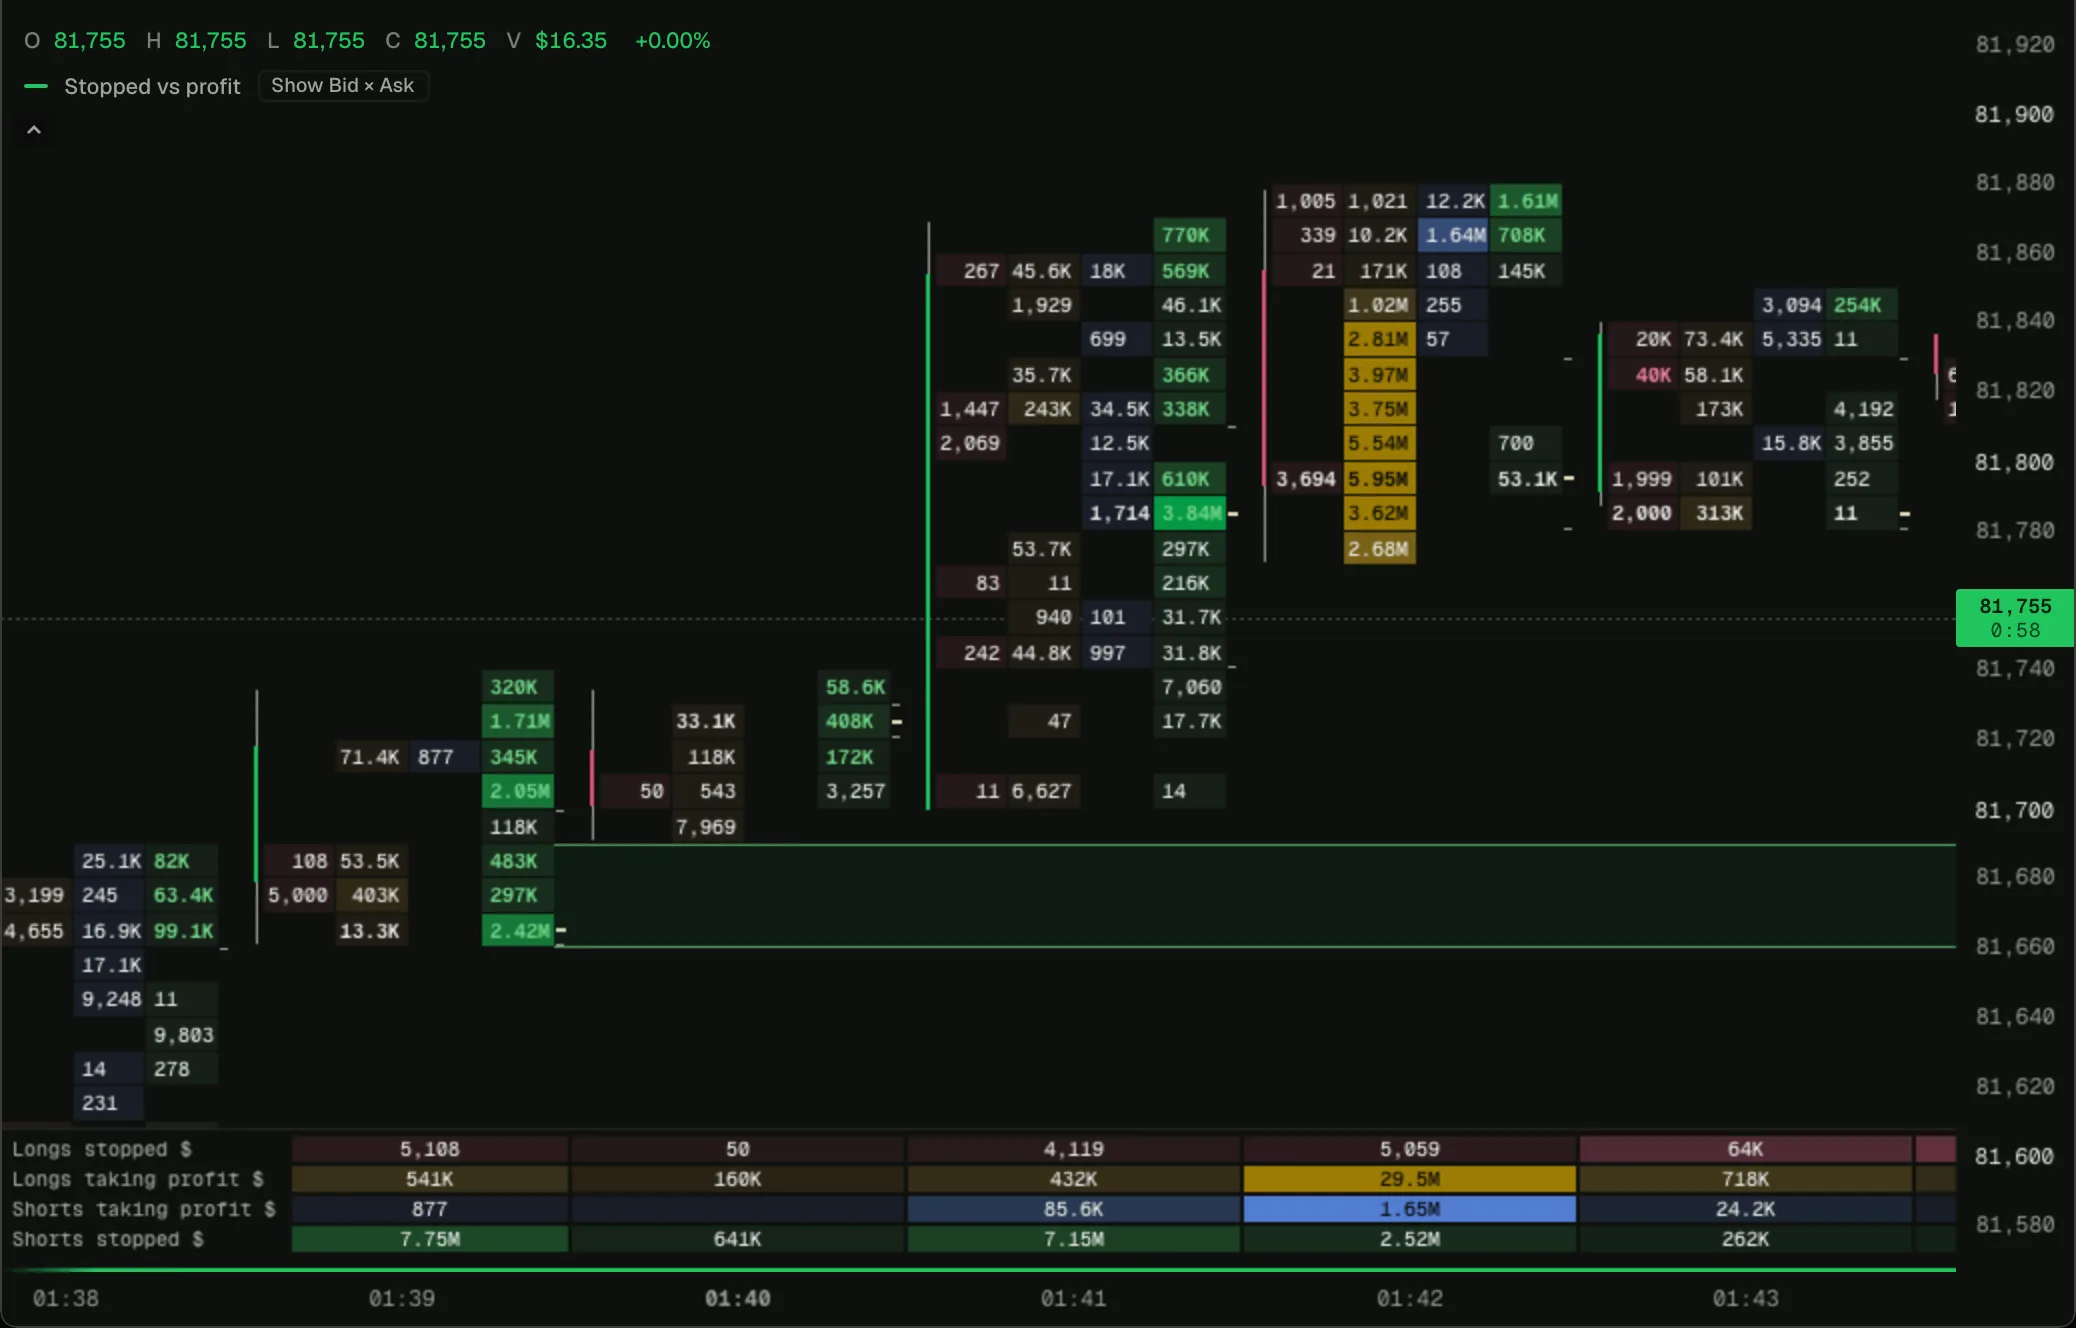Click the 1.65M Shorts taking profit cell
This screenshot has height=1328, width=2076.
1410,1209
